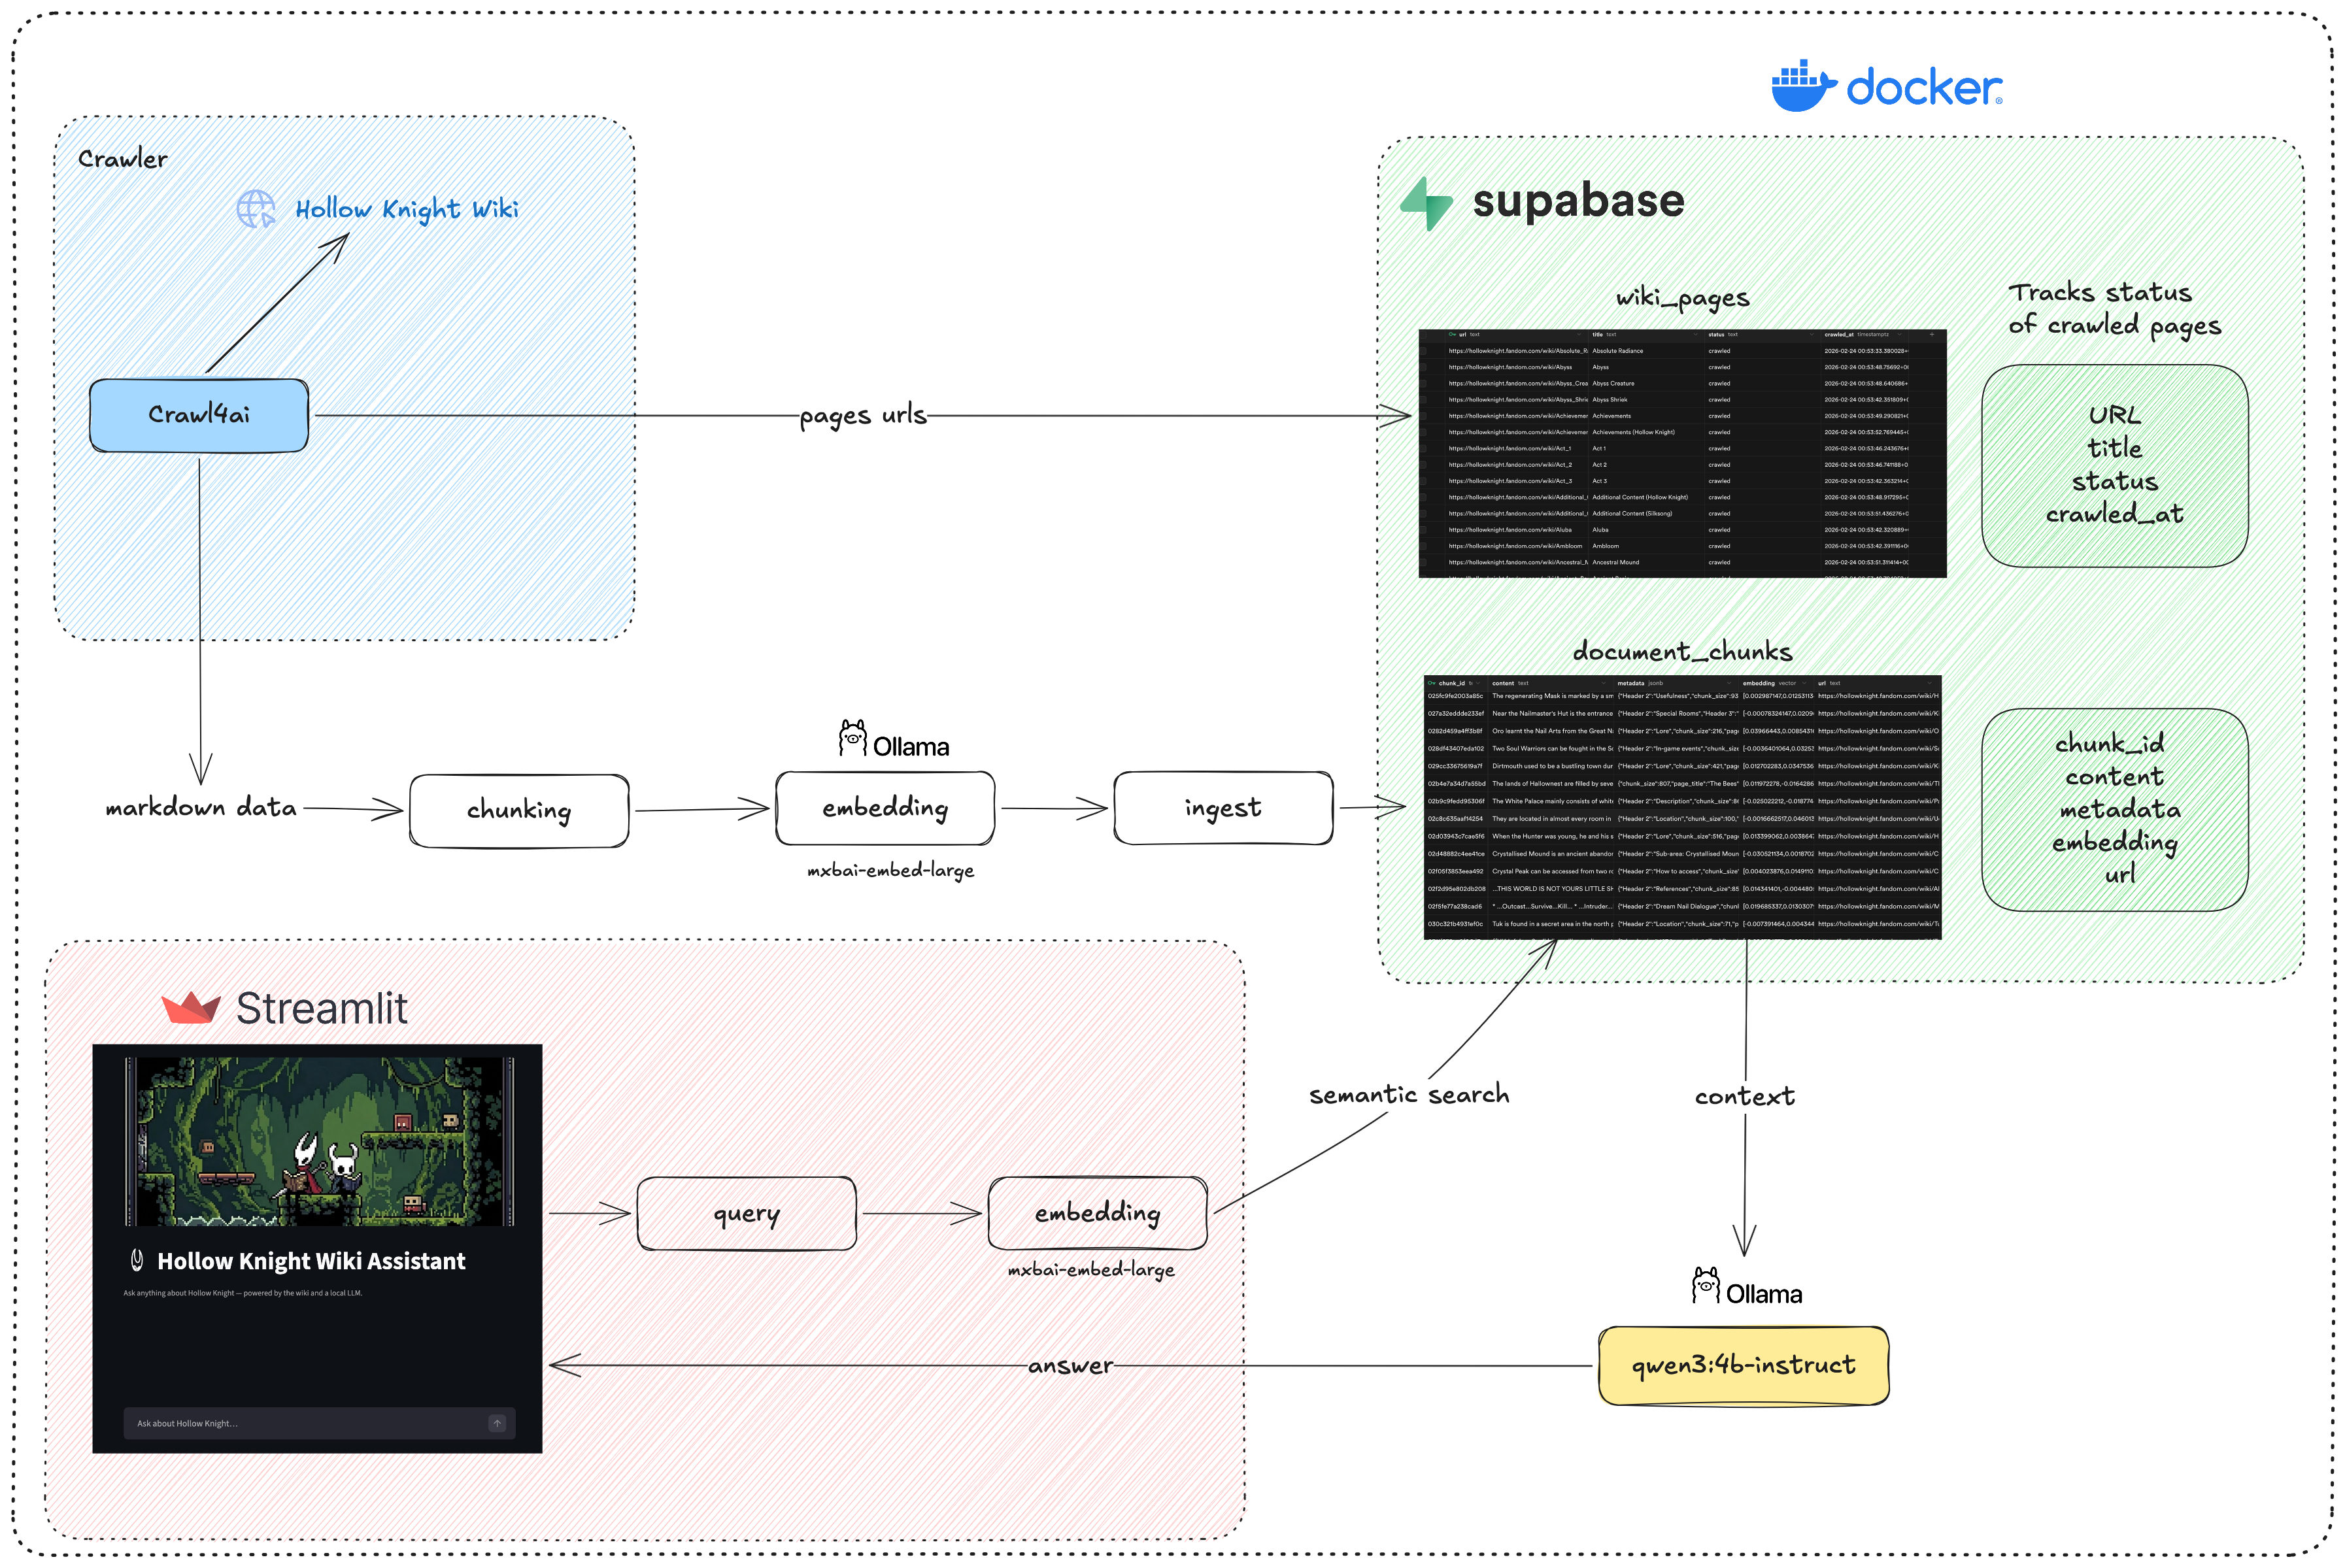Click the Ollama llama icon above embedding
The height and width of the screenshot is (1568, 2345).
point(852,739)
